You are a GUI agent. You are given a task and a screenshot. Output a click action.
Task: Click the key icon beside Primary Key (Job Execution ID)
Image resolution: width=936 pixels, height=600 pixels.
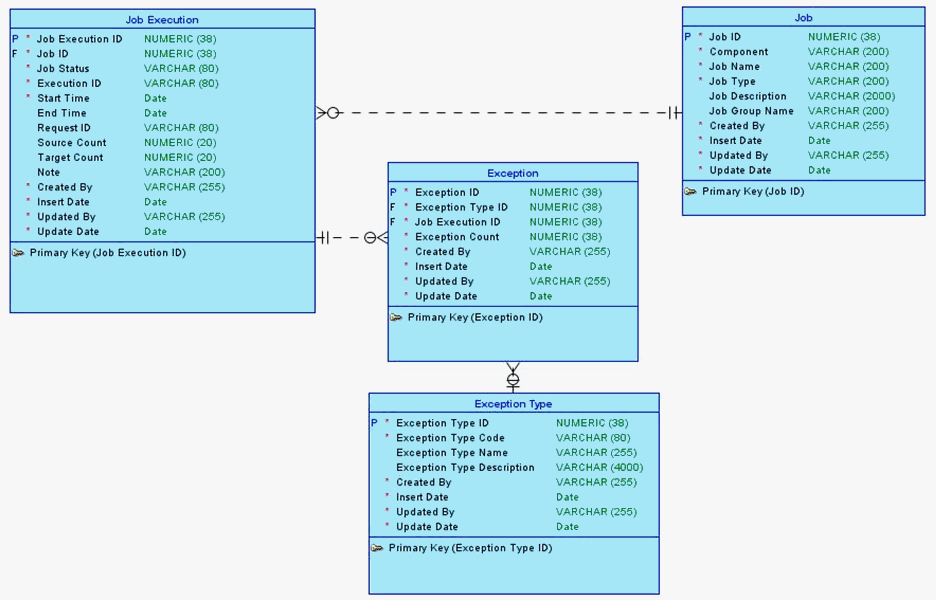point(19,253)
